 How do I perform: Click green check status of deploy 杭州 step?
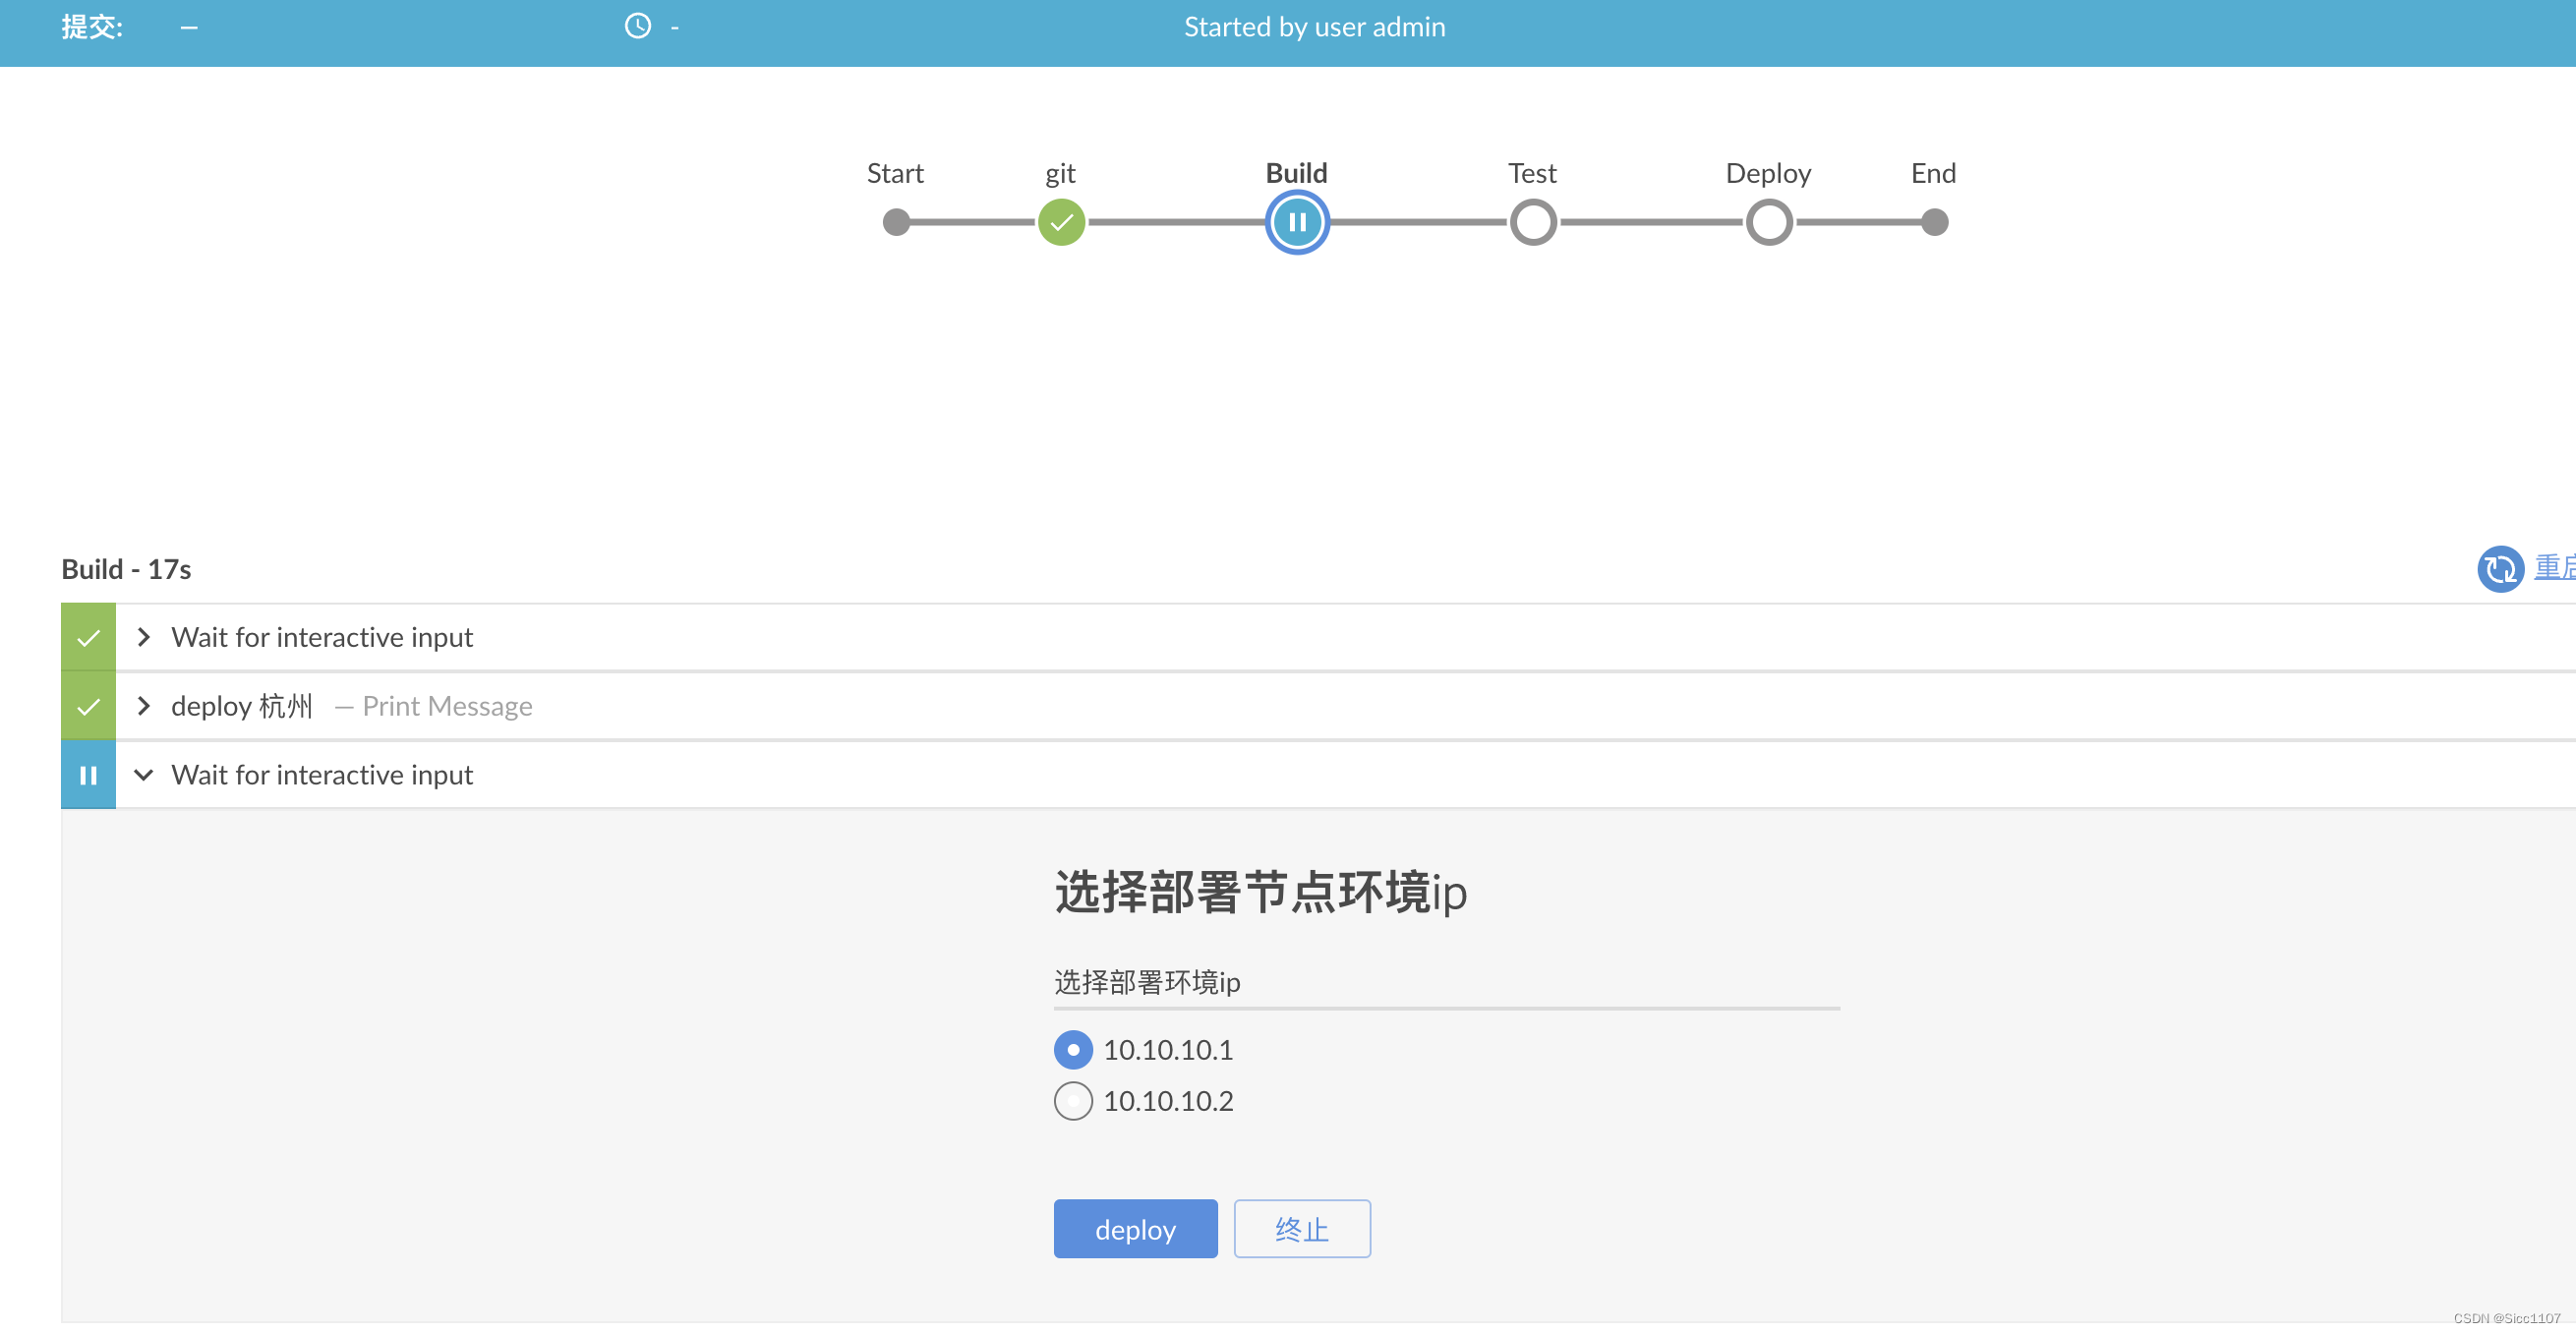(88, 706)
